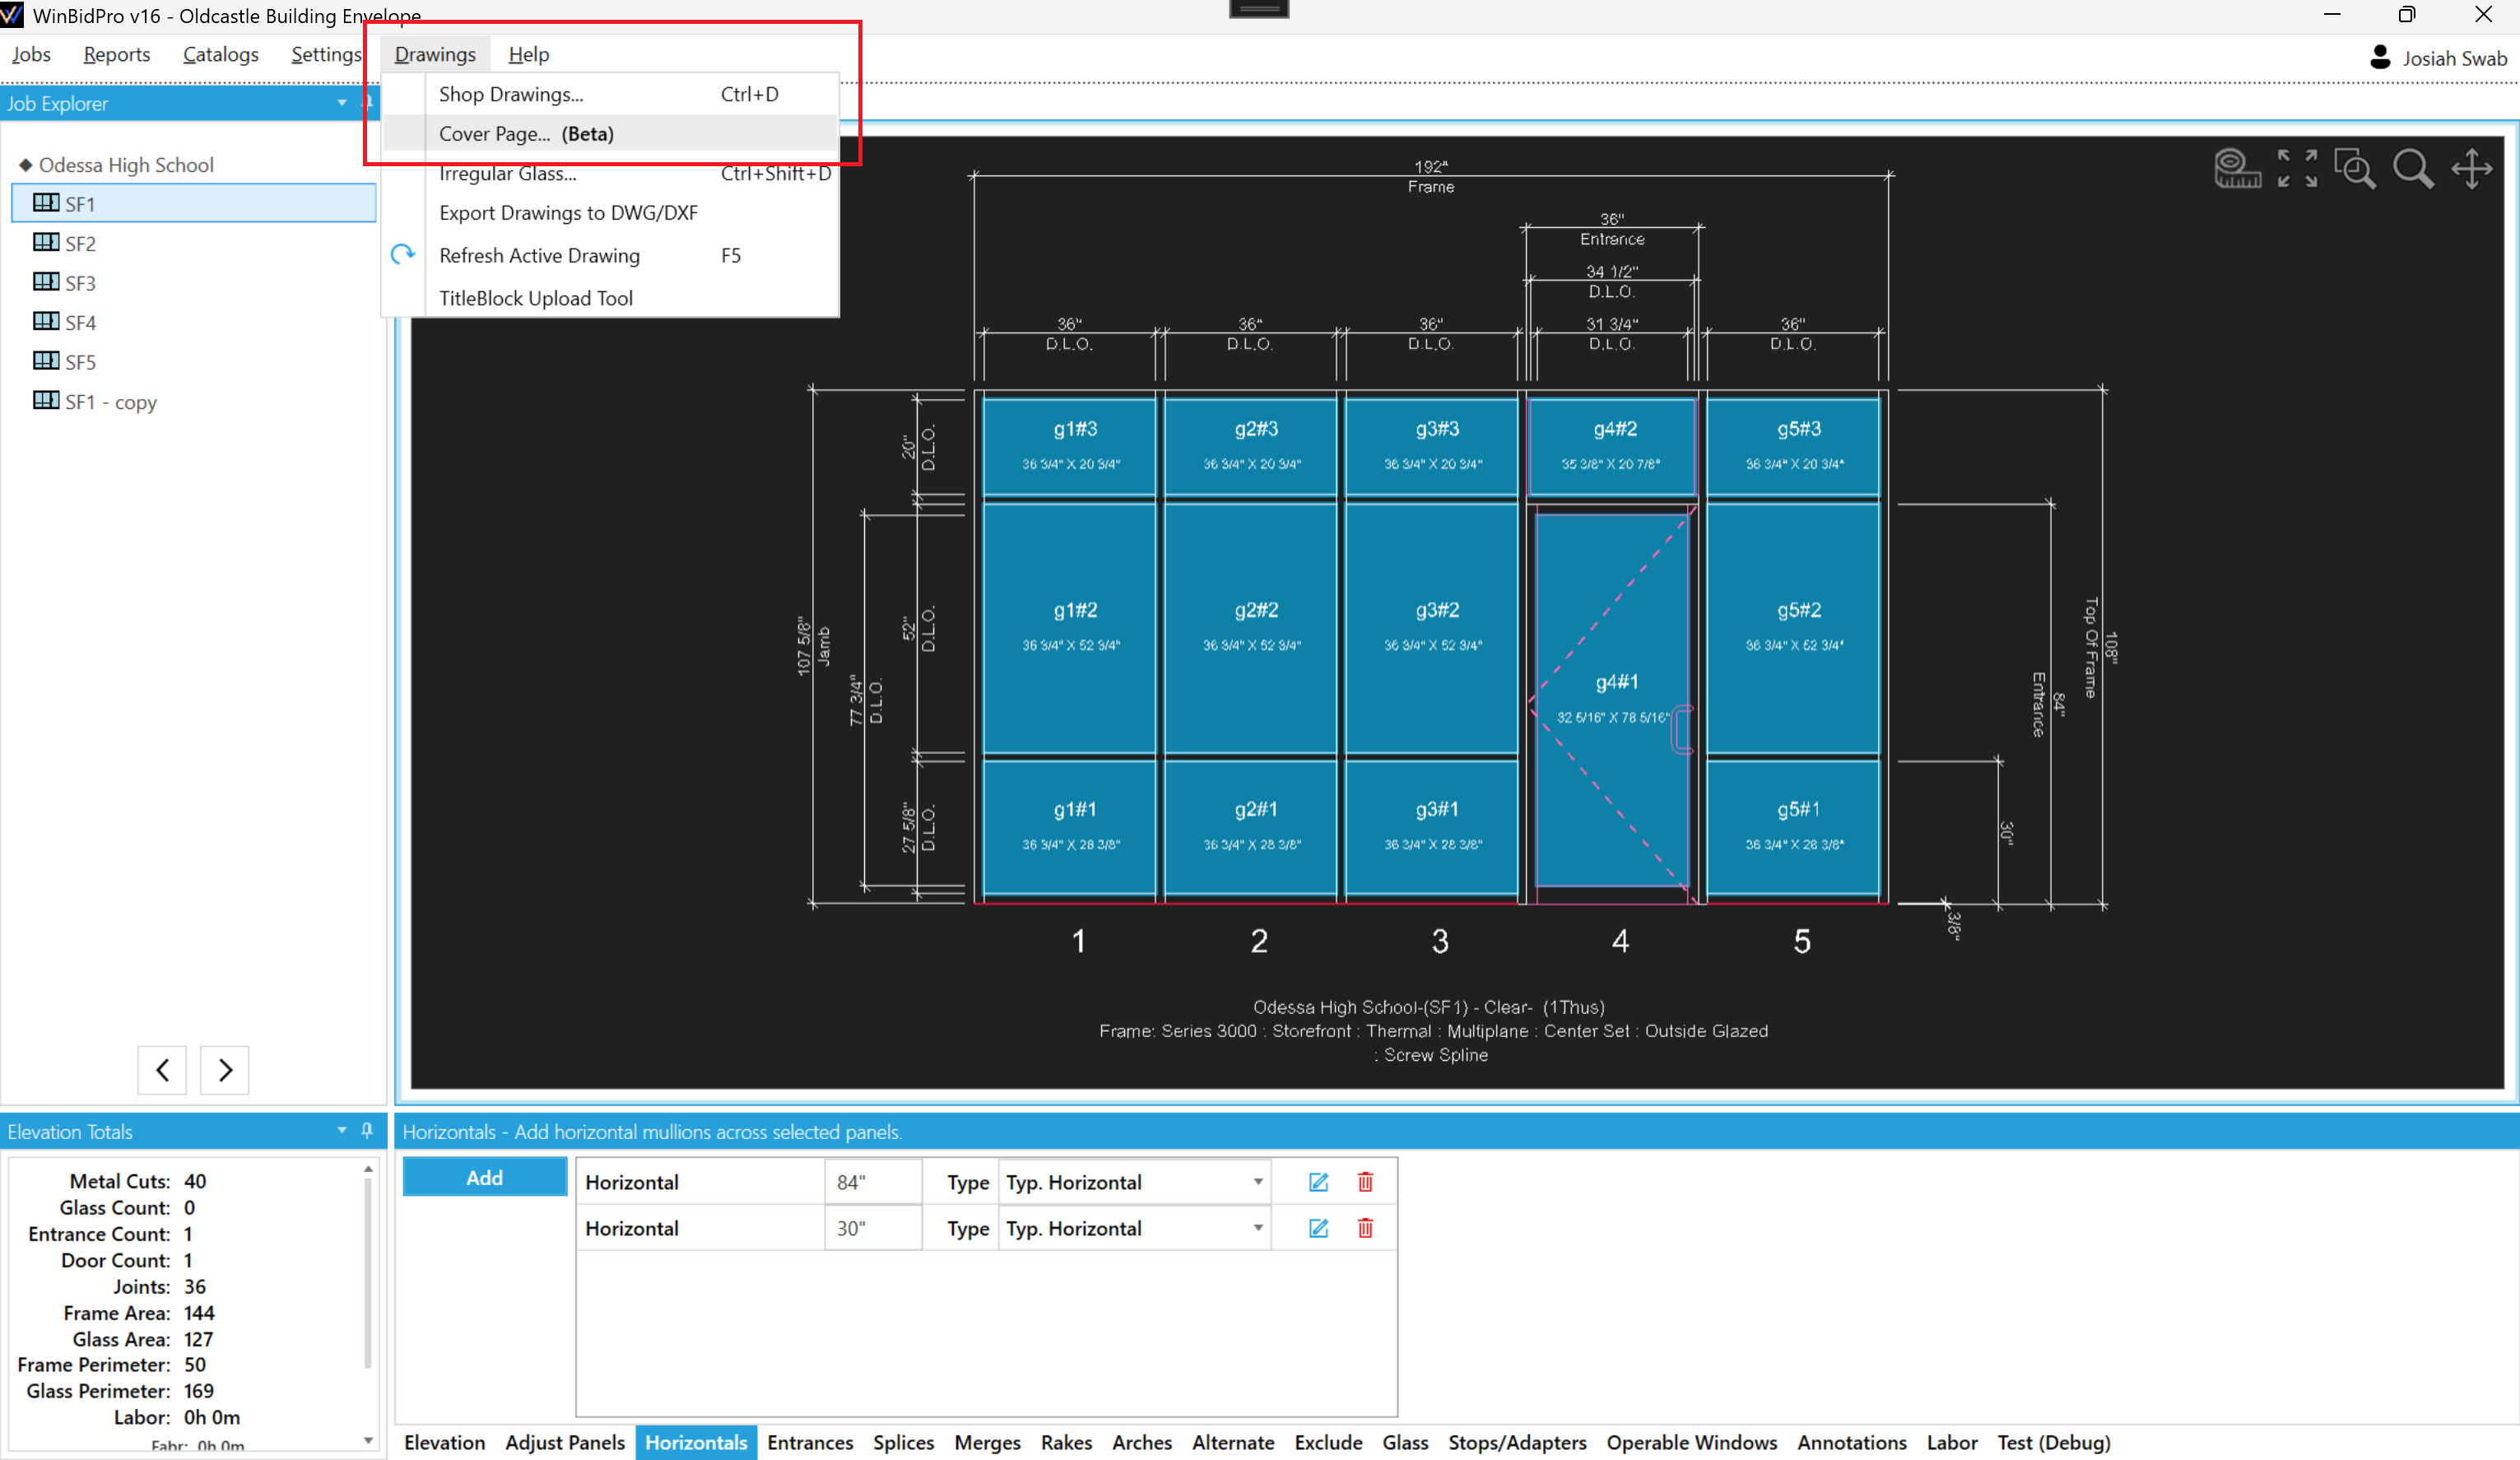The width and height of the screenshot is (2520, 1460).
Task: Click the refresh icon beside Refresh Active Drawing
Action: point(403,254)
